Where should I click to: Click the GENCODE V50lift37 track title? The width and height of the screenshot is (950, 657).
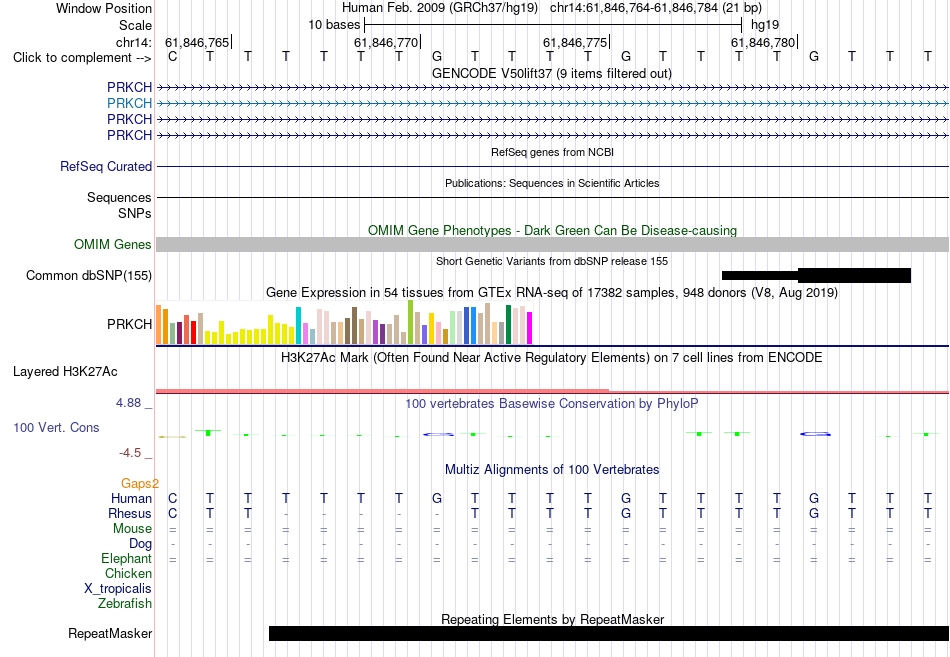coord(551,73)
